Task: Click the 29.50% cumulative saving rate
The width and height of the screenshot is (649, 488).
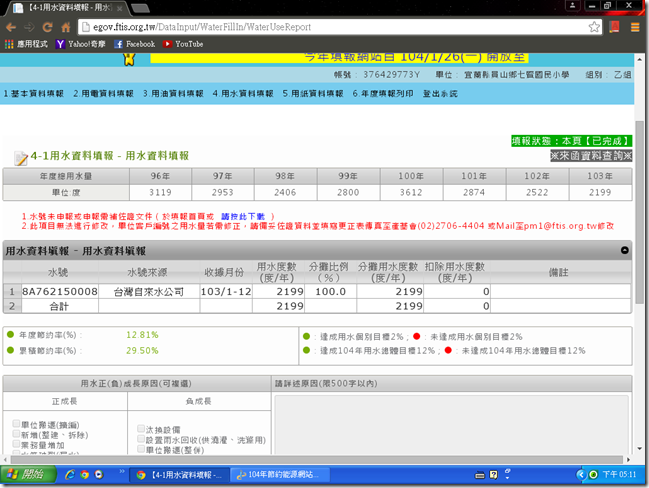Action: (142, 351)
